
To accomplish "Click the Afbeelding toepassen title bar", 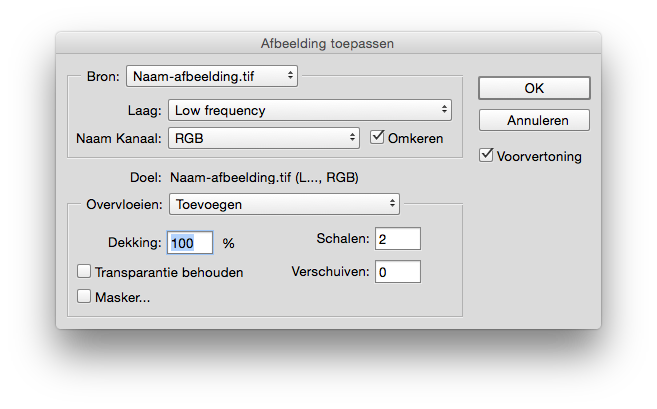I will coord(328,43).
